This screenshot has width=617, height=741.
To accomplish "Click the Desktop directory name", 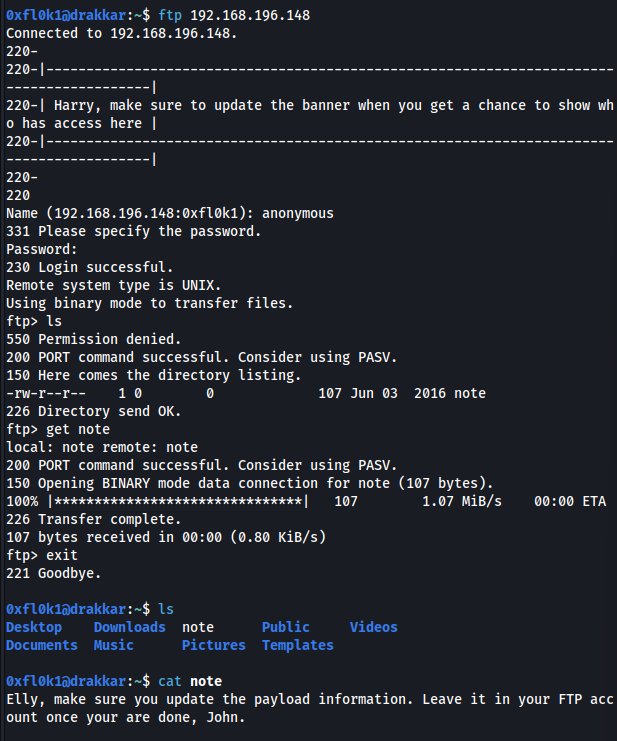I will pos(34,628).
